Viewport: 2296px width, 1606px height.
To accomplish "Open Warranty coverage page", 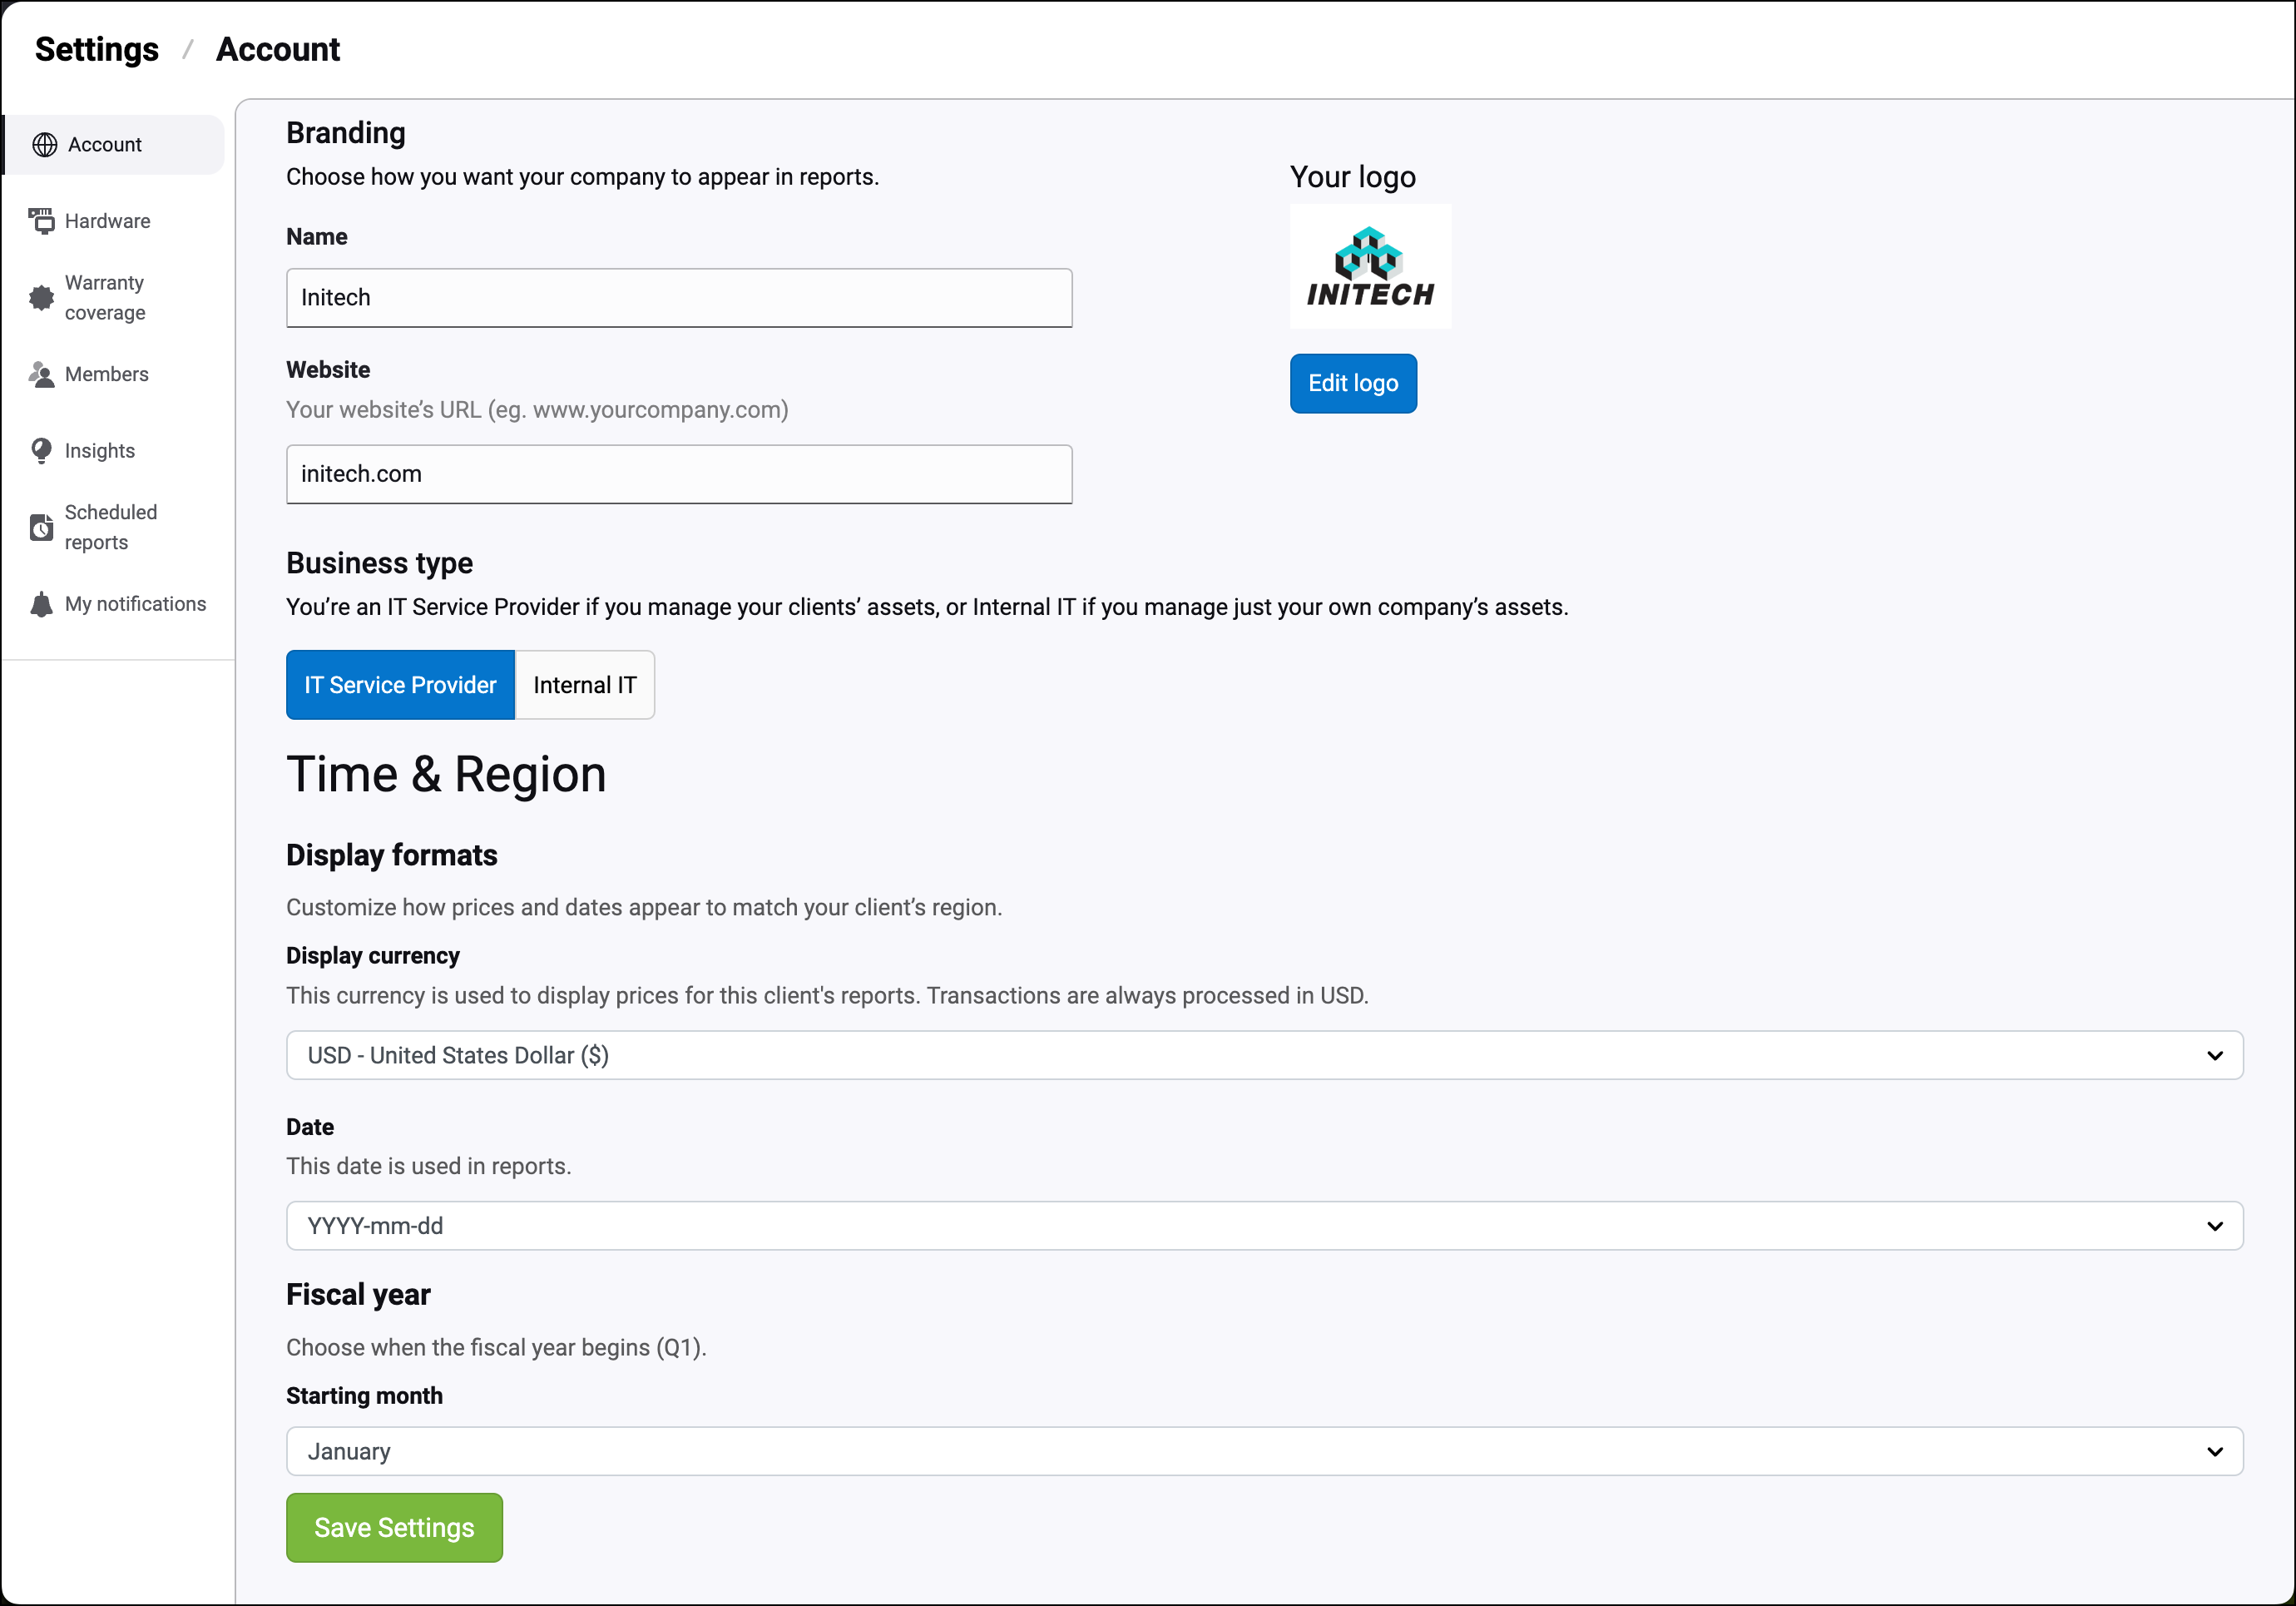I will click(x=105, y=298).
